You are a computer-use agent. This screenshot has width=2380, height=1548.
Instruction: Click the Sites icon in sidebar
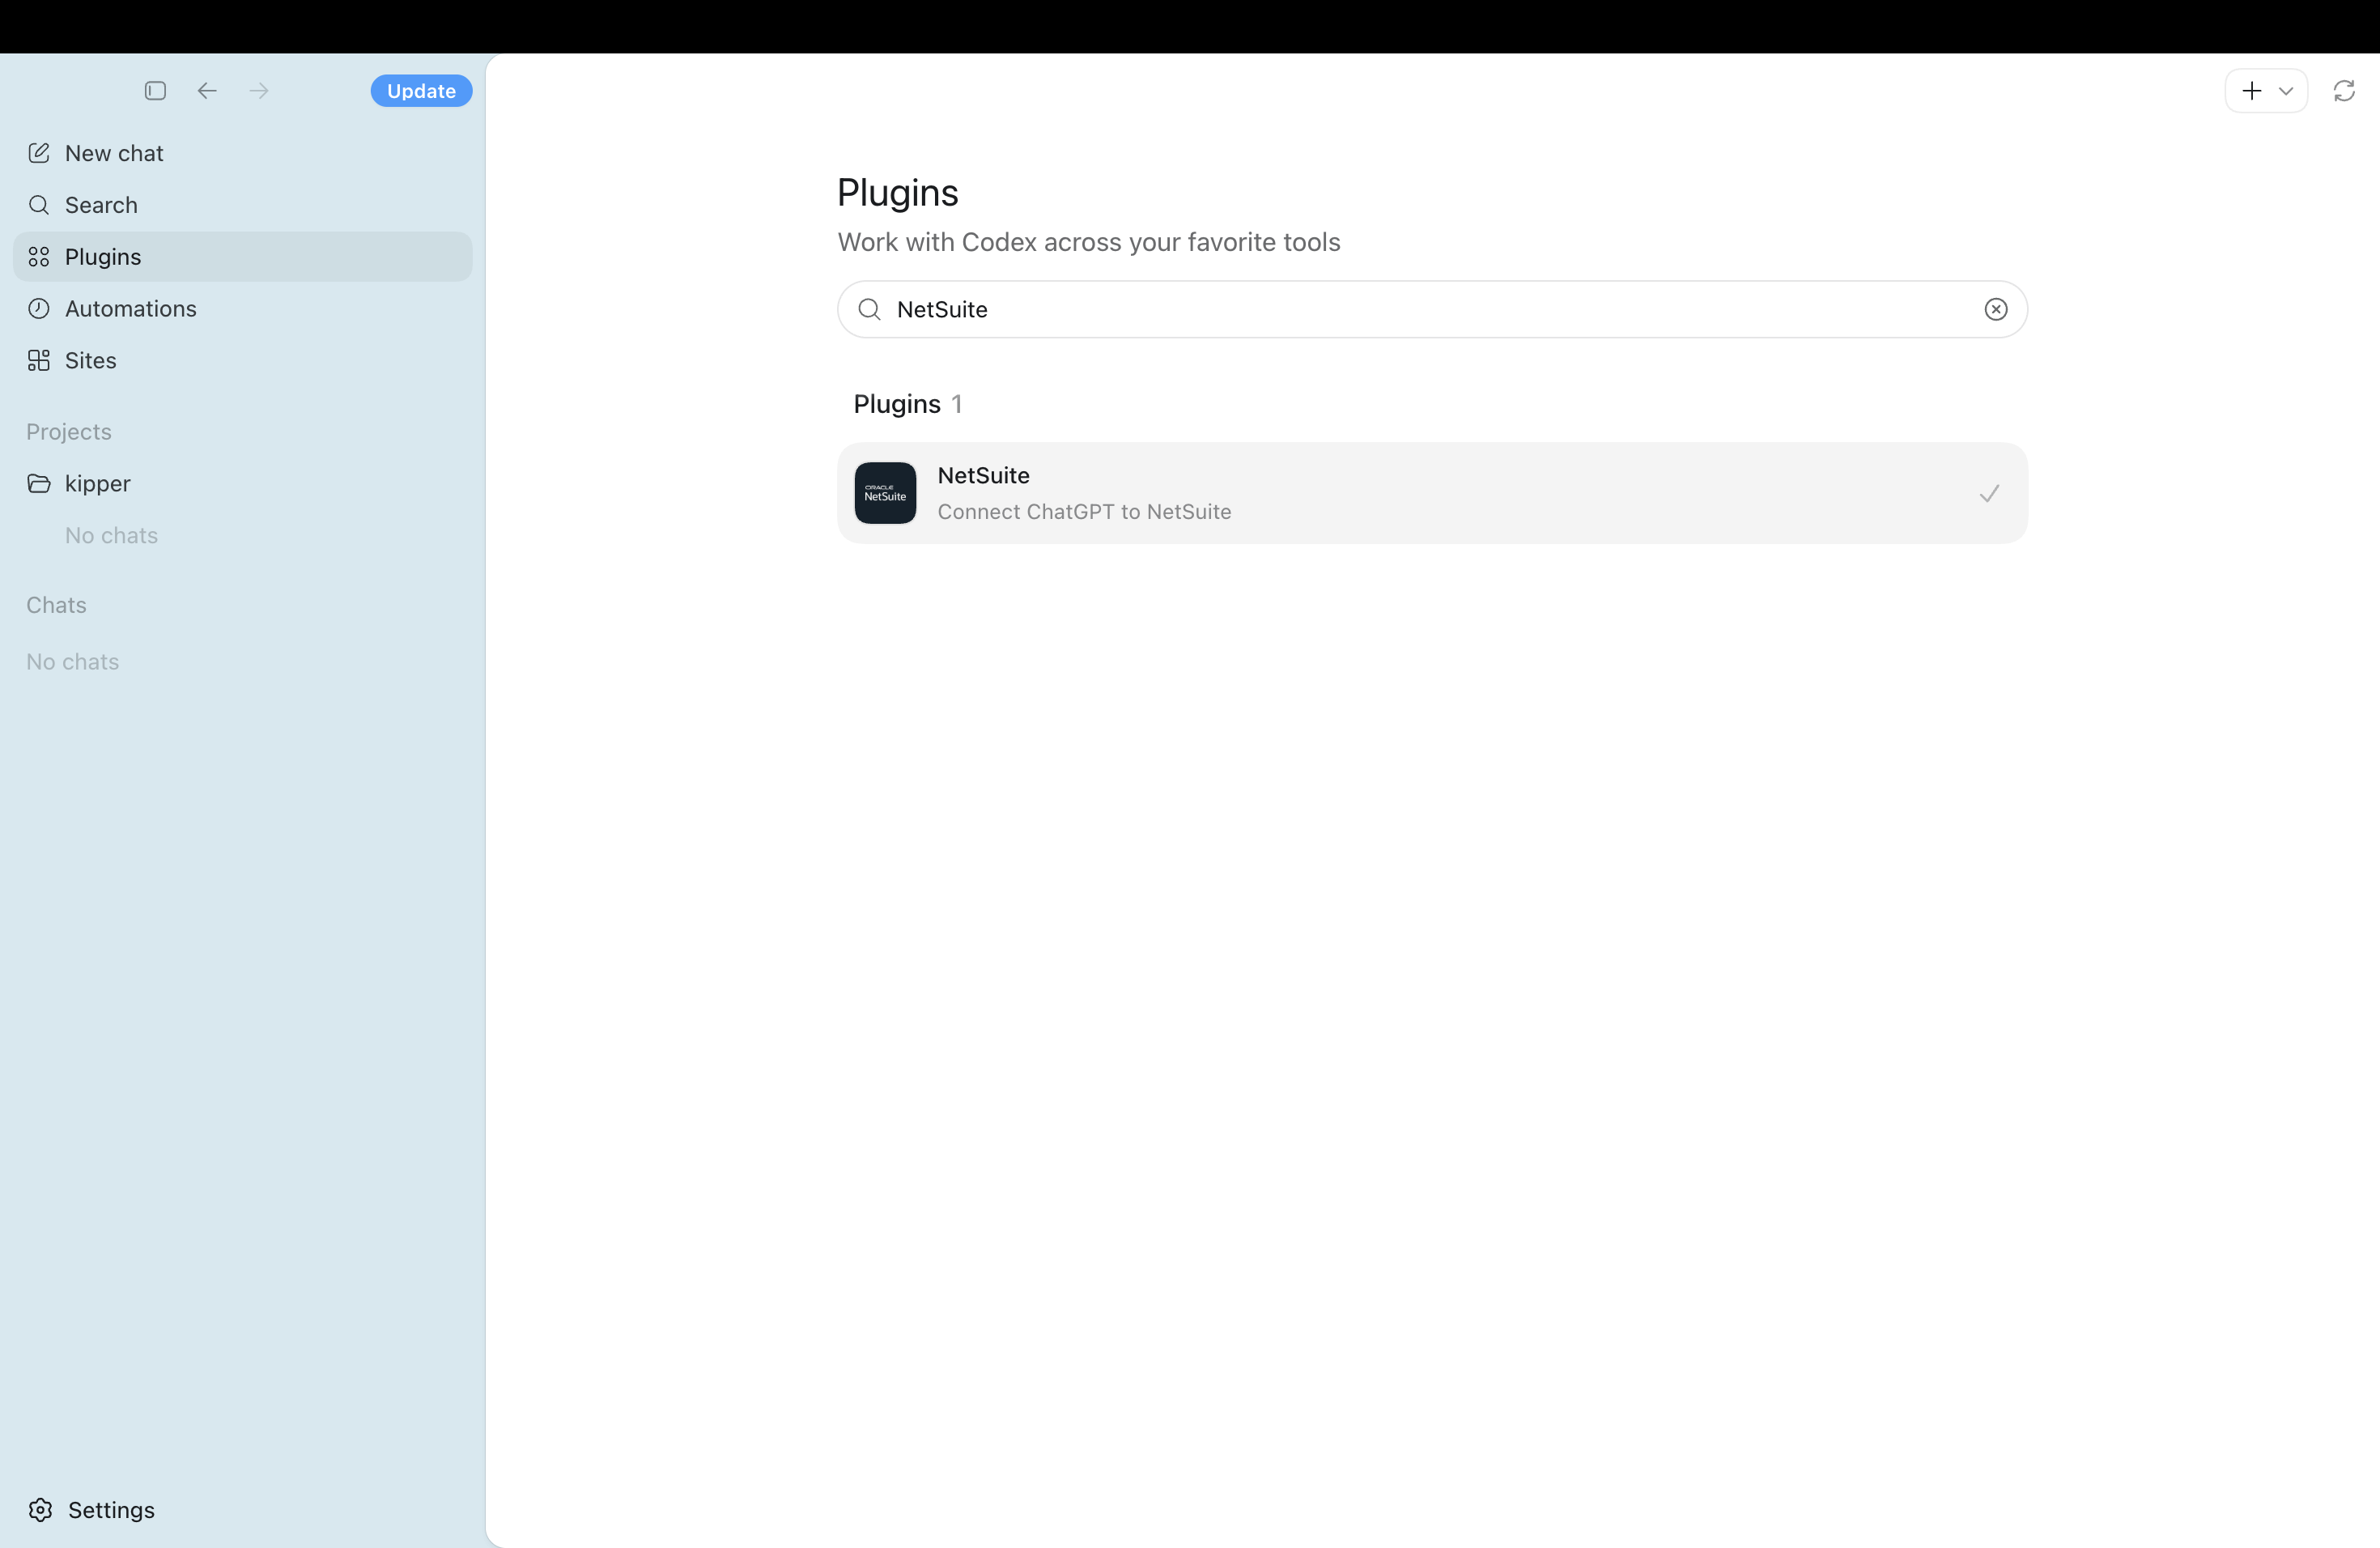39,361
